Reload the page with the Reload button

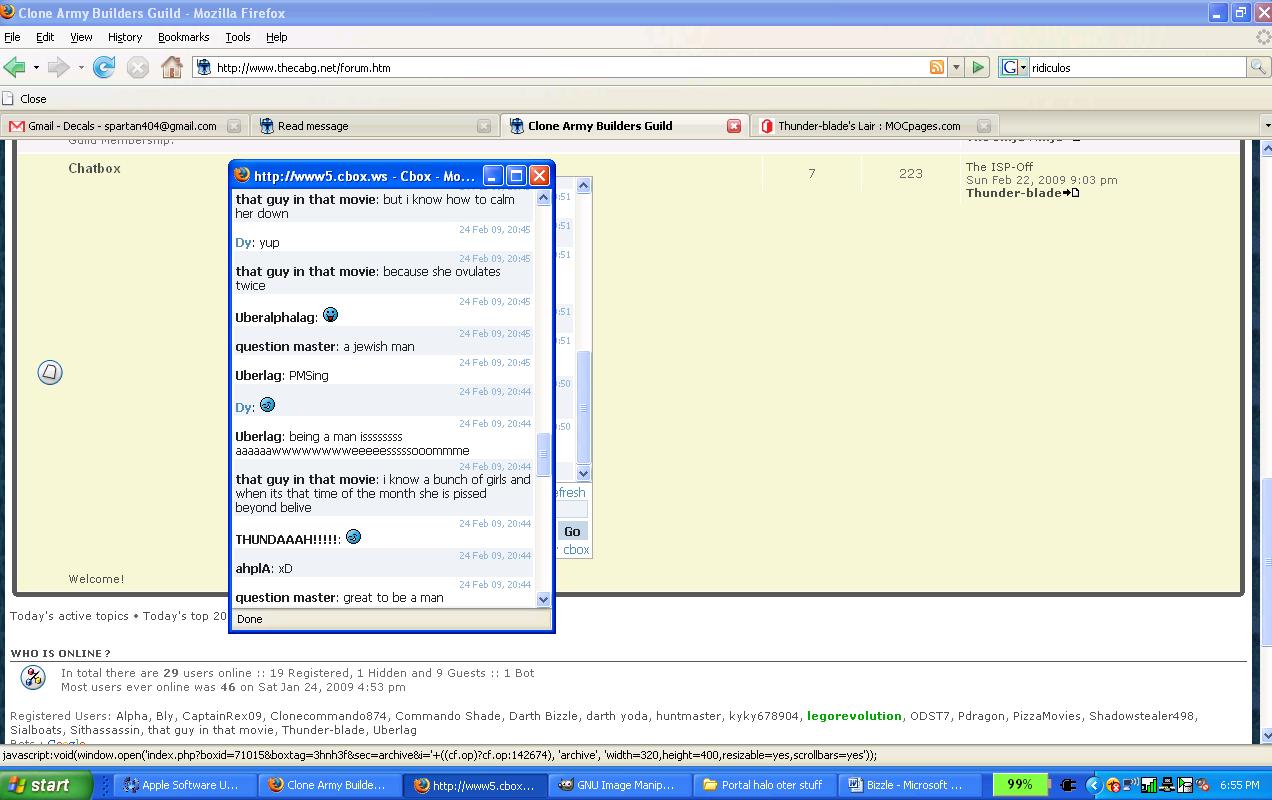(x=104, y=67)
